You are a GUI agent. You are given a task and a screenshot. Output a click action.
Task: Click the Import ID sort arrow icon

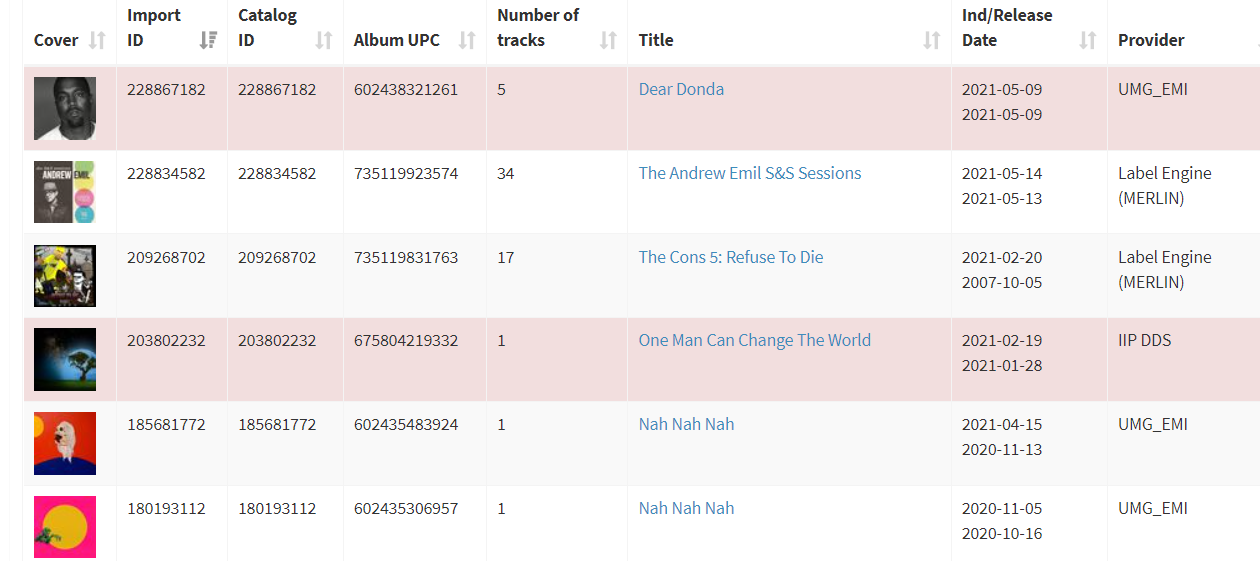[208, 40]
